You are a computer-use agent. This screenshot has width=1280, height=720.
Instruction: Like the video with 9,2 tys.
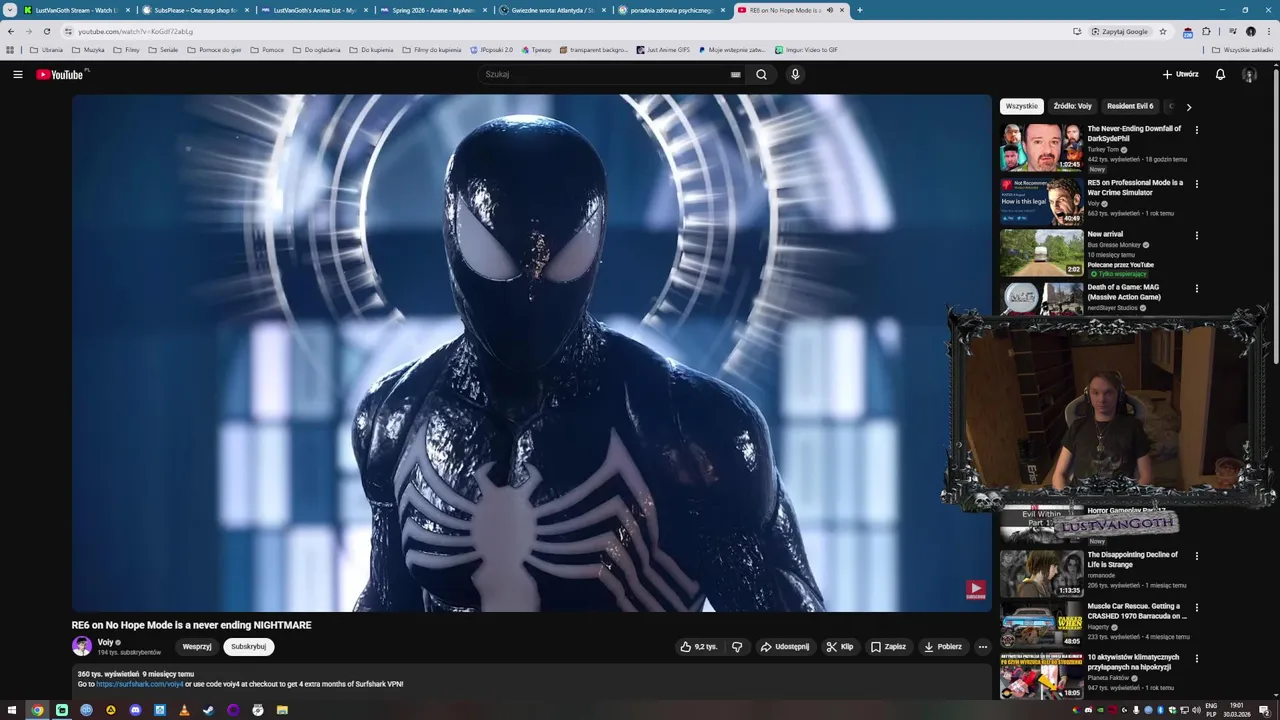pos(699,647)
